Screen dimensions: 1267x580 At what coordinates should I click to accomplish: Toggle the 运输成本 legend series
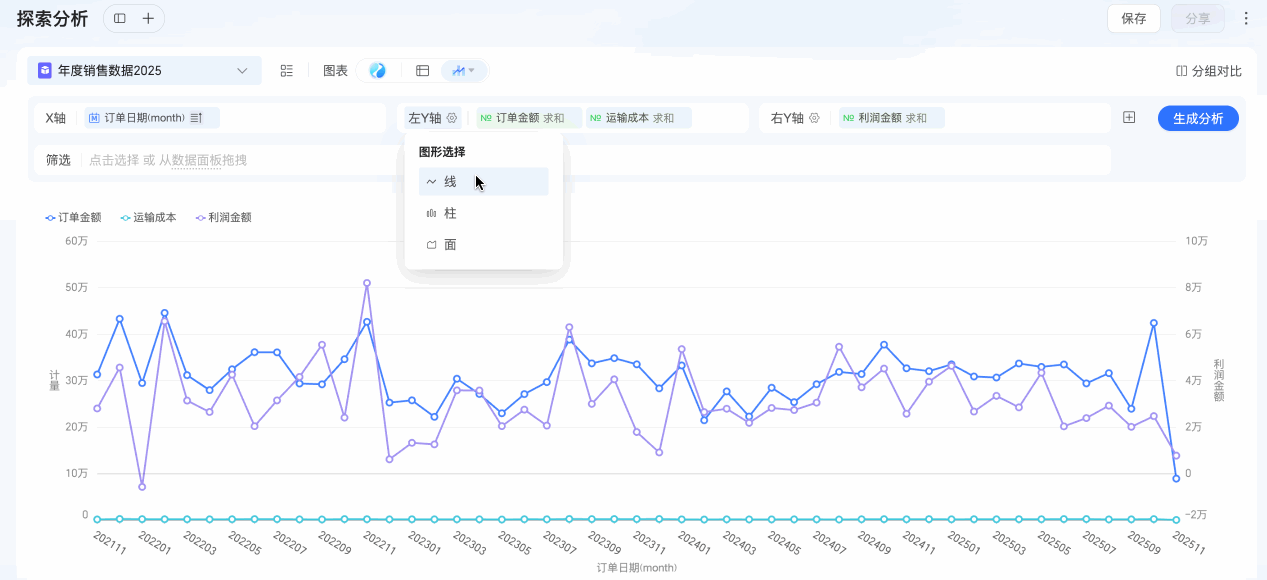click(x=148, y=217)
